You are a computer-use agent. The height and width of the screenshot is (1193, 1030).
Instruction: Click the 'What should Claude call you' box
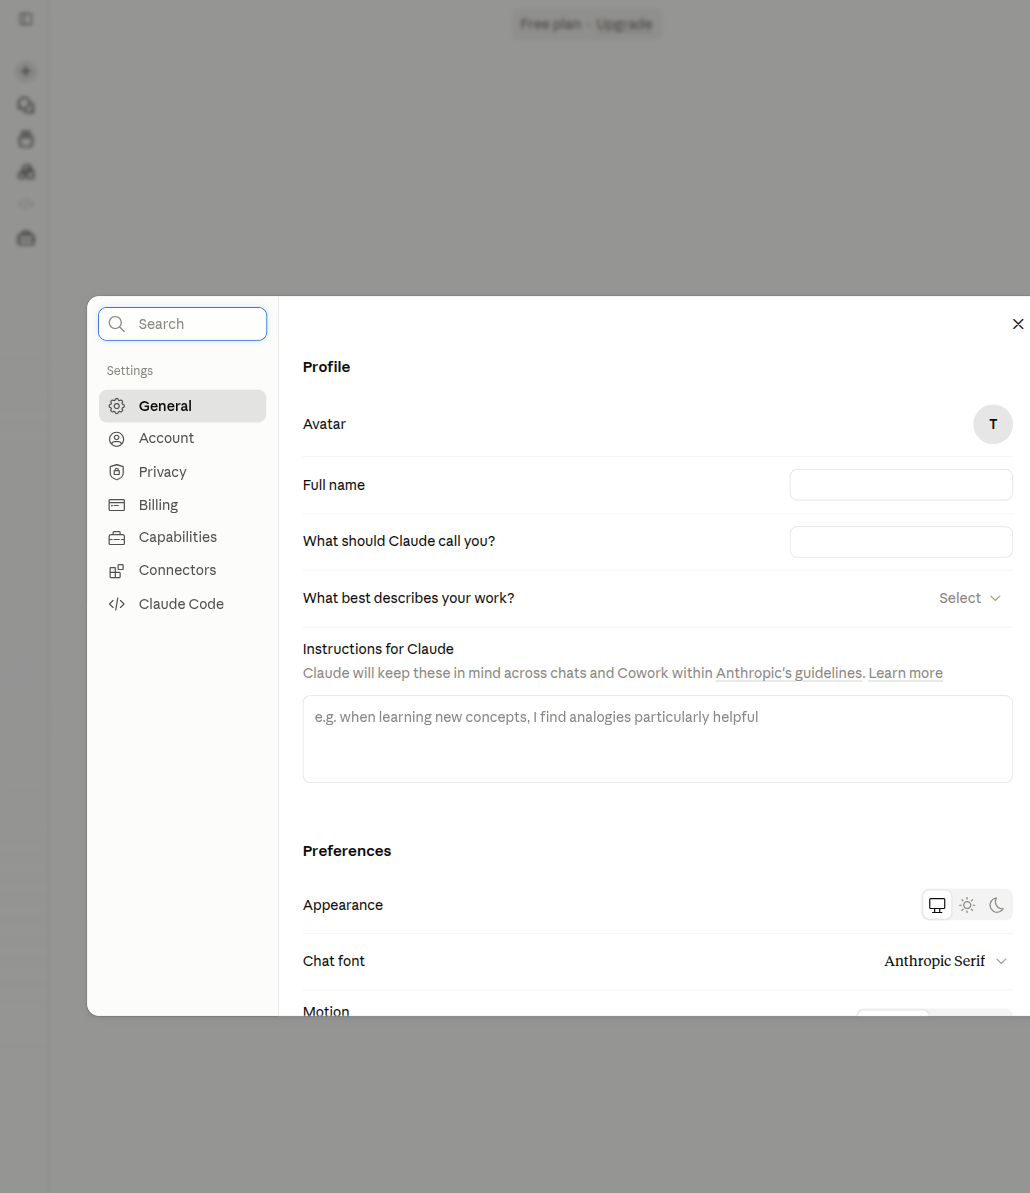[x=901, y=542]
